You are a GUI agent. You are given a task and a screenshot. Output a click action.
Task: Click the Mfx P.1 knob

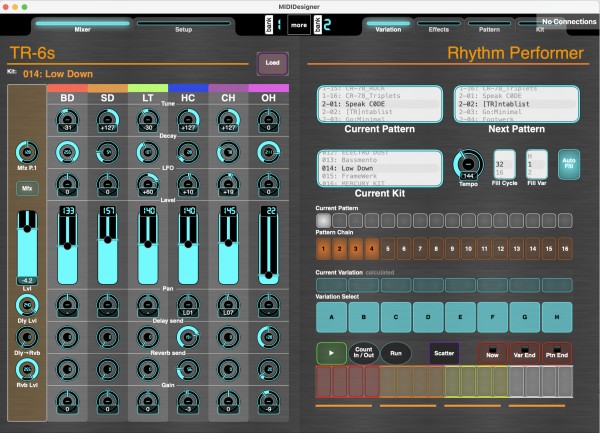pos(27,152)
